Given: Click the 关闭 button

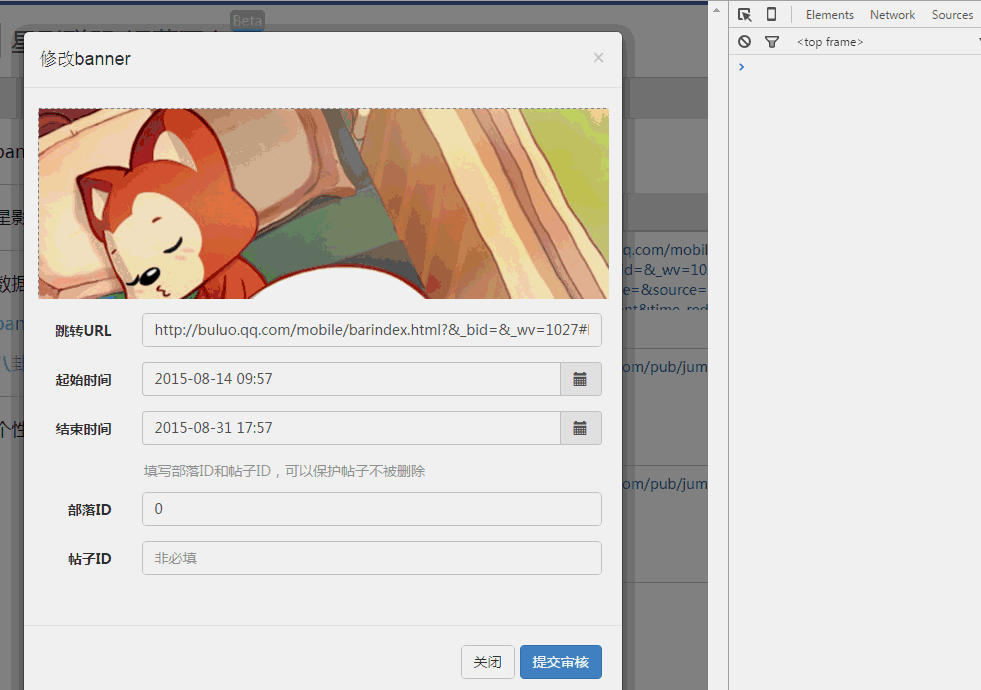Looking at the screenshot, I should (x=487, y=662).
